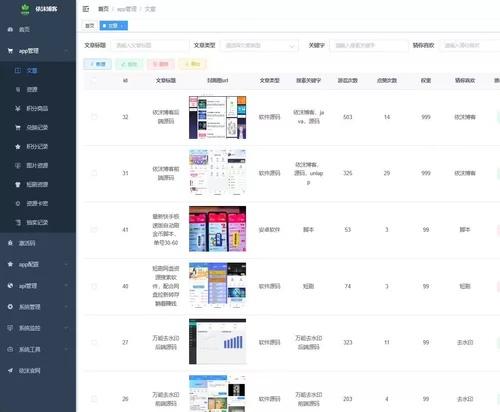Click the circle icon beside 资源卡密
This screenshot has height=412, width=500.
click(x=18, y=203)
